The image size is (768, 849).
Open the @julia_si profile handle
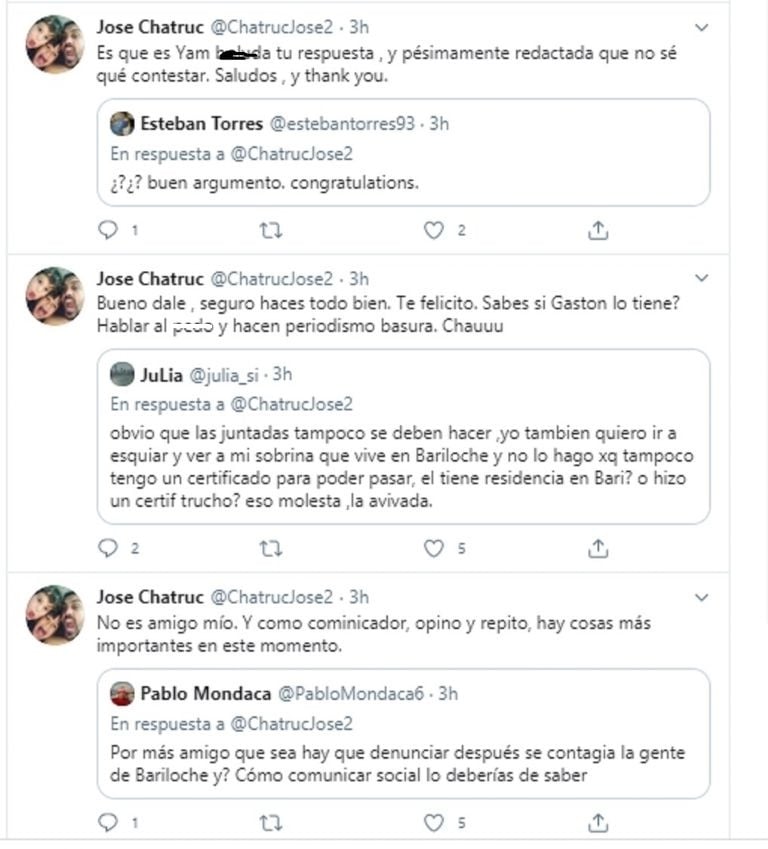tap(224, 375)
